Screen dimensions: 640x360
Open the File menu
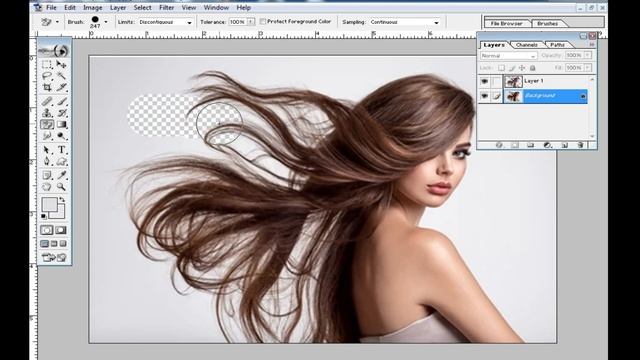51,7
